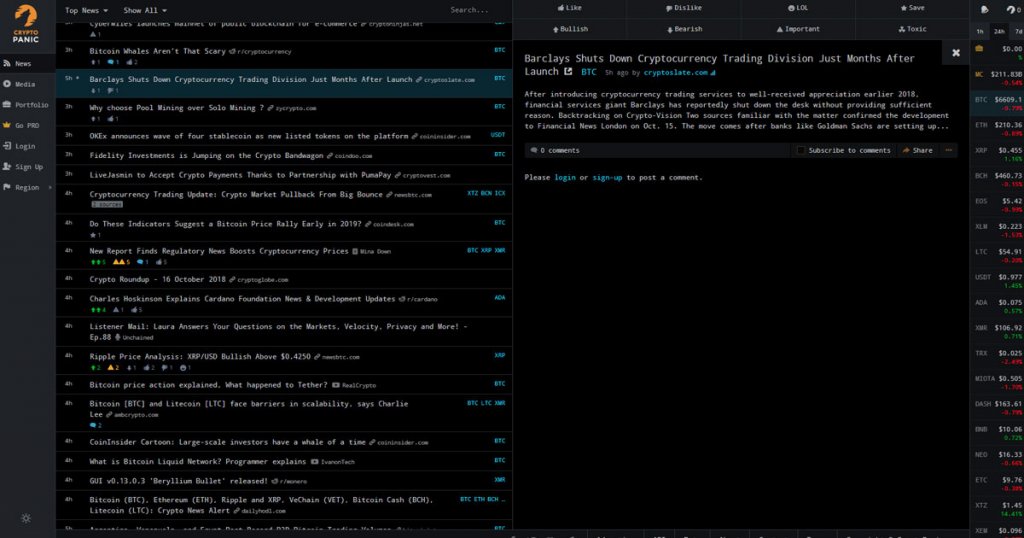Viewport: 1024px width, 538px height.
Task: Open the Media section in sidebar
Action: (27, 84)
